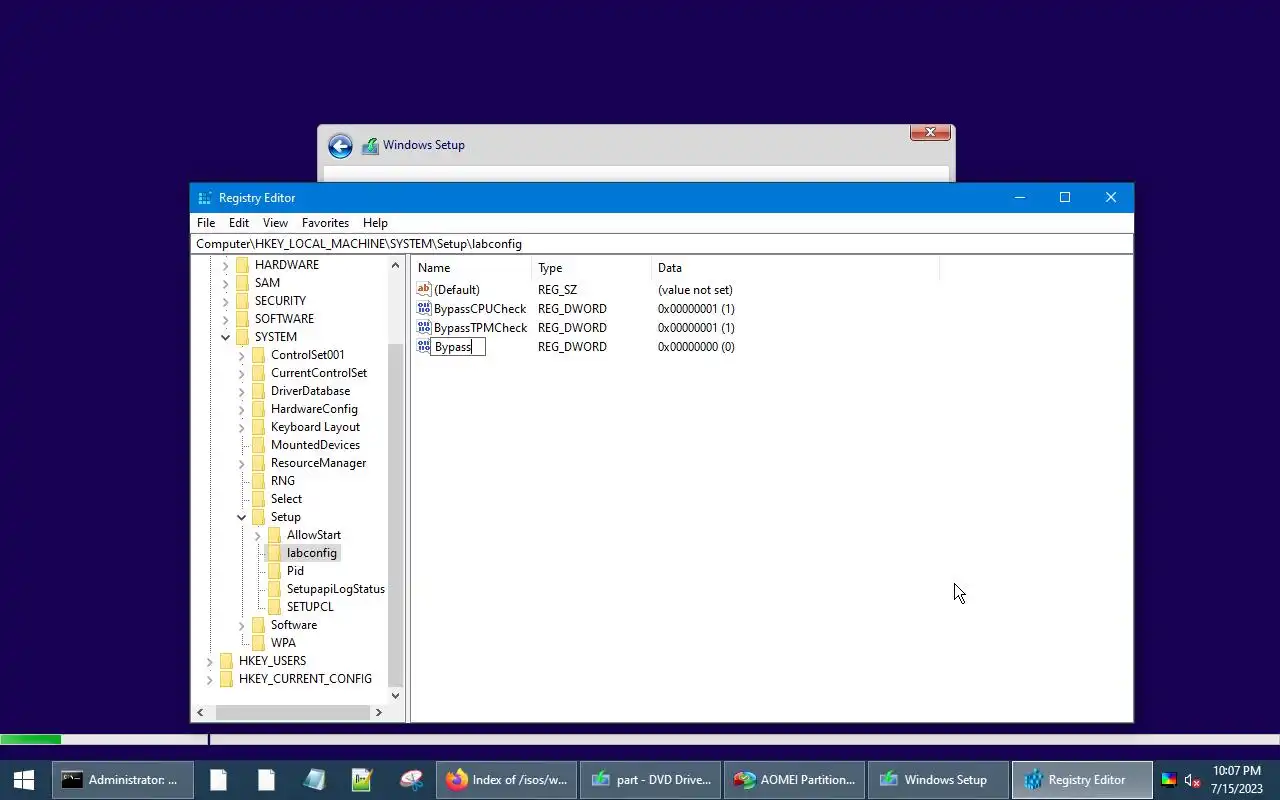This screenshot has height=800, width=1280.
Task: Click the tree pane scroll-down arrow
Action: click(x=396, y=695)
